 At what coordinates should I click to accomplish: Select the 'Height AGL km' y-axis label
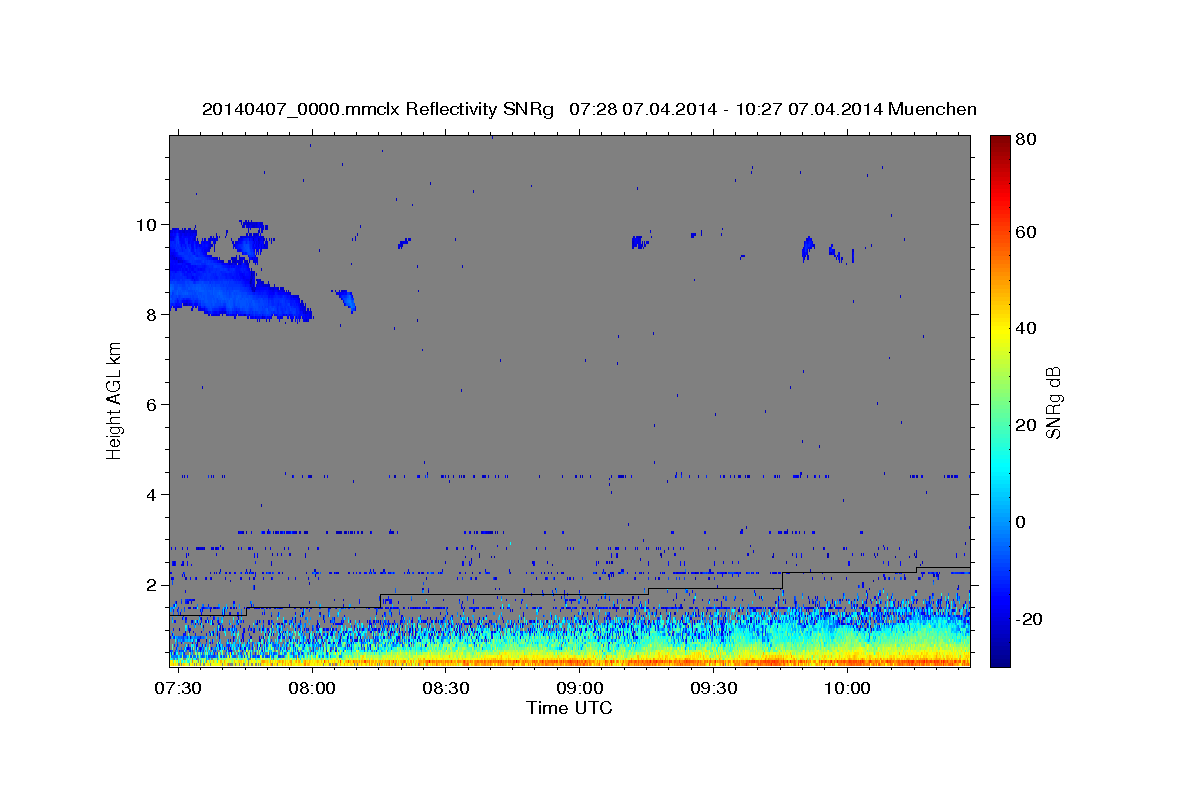click(x=114, y=400)
